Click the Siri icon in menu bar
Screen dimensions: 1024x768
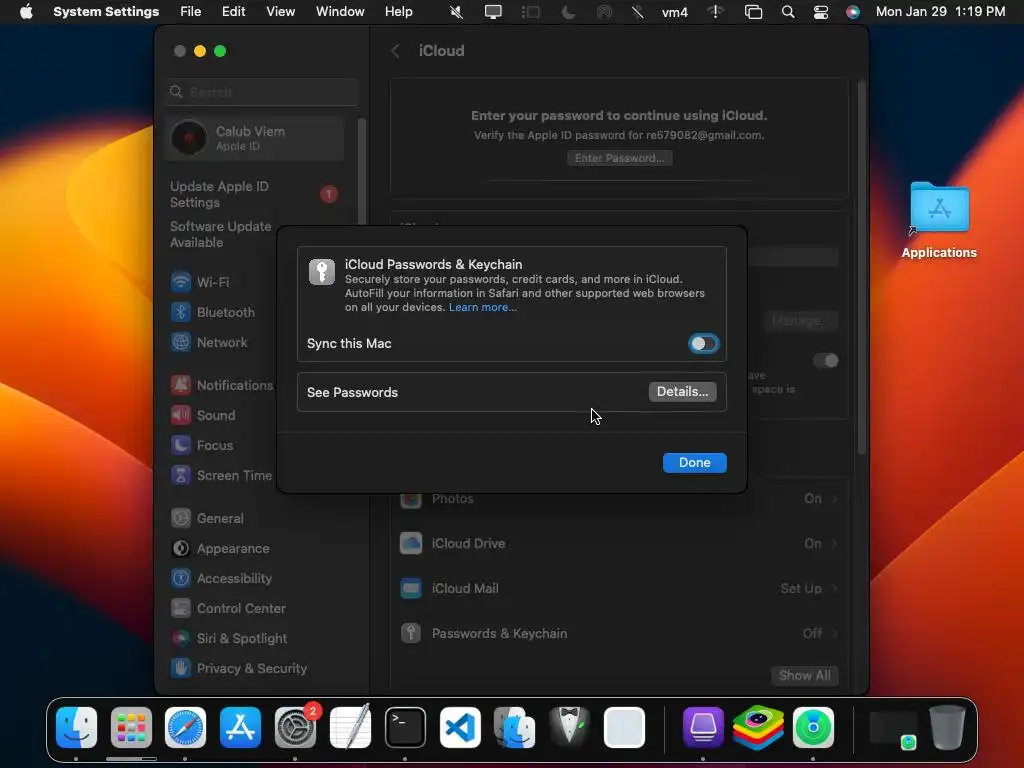point(853,12)
